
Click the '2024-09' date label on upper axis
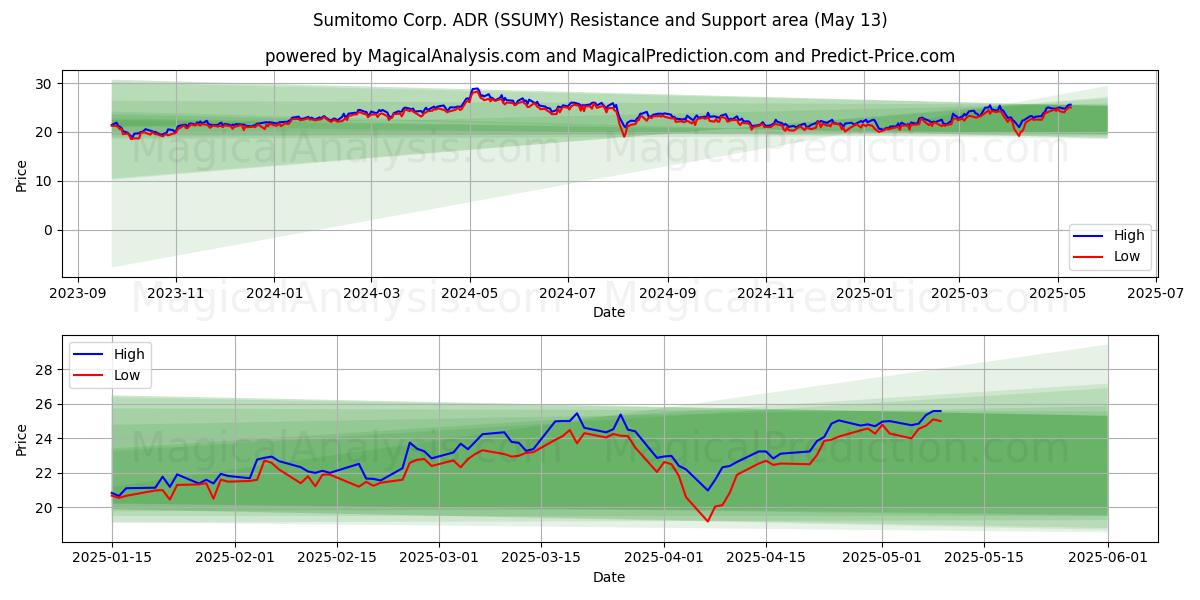click(x=667, y=294)
